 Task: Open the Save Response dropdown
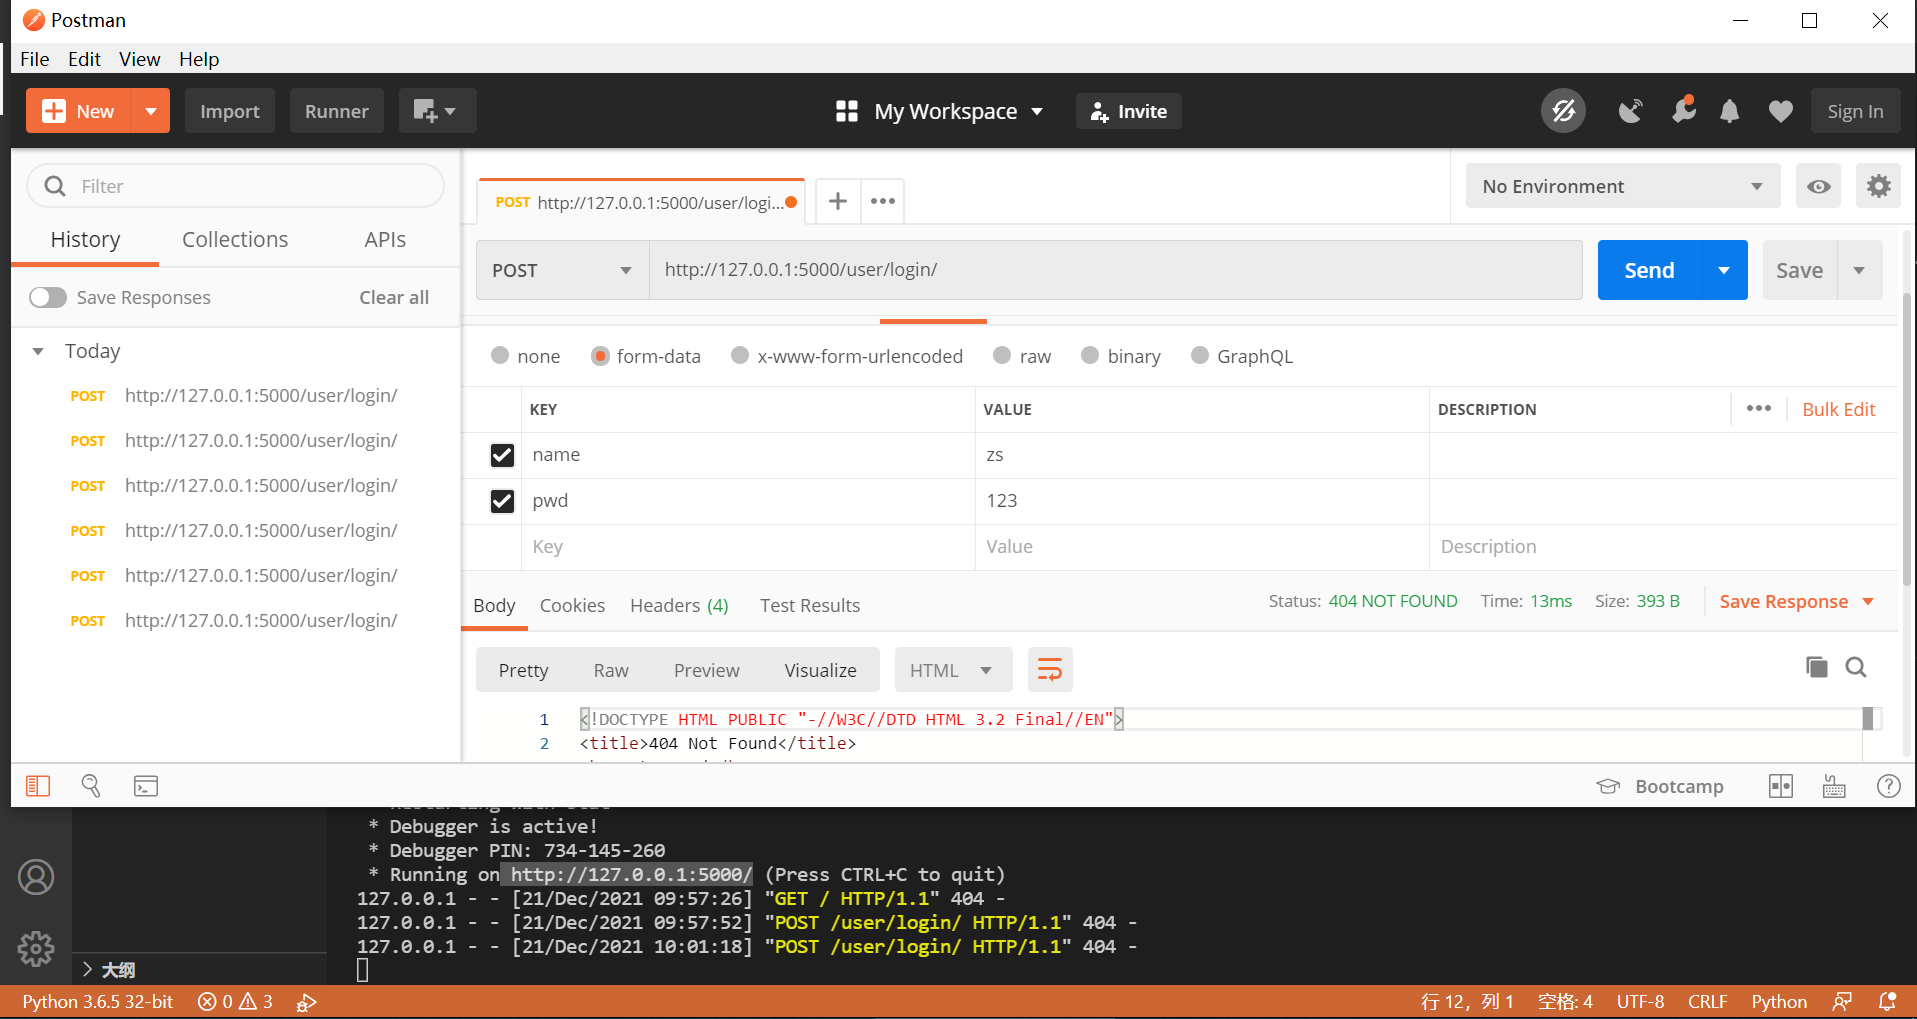(x=1797, y=601)
